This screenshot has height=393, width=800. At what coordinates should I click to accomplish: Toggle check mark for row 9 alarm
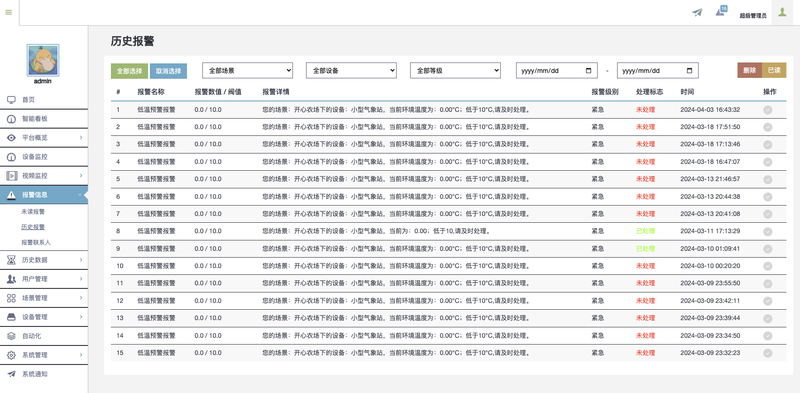point(767,249)
